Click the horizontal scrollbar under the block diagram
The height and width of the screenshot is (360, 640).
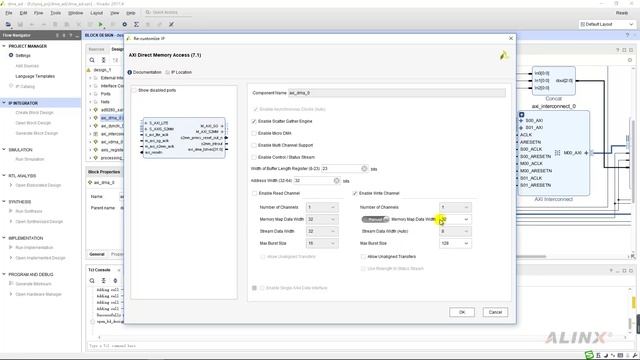pyautogui.click(x=531, y=257)
